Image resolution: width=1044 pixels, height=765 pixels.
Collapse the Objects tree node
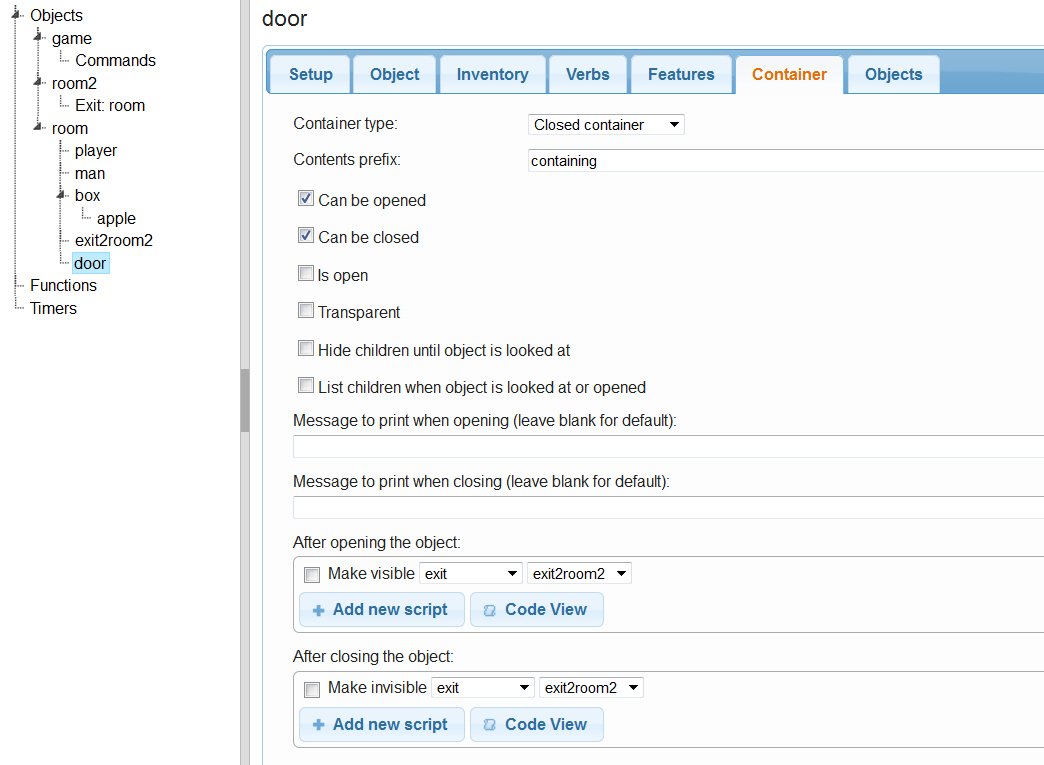[x=15, y=14]
